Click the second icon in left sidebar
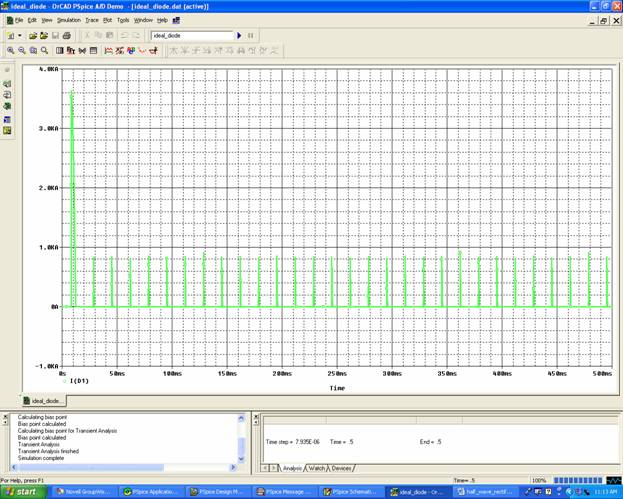 click(7, 84)
